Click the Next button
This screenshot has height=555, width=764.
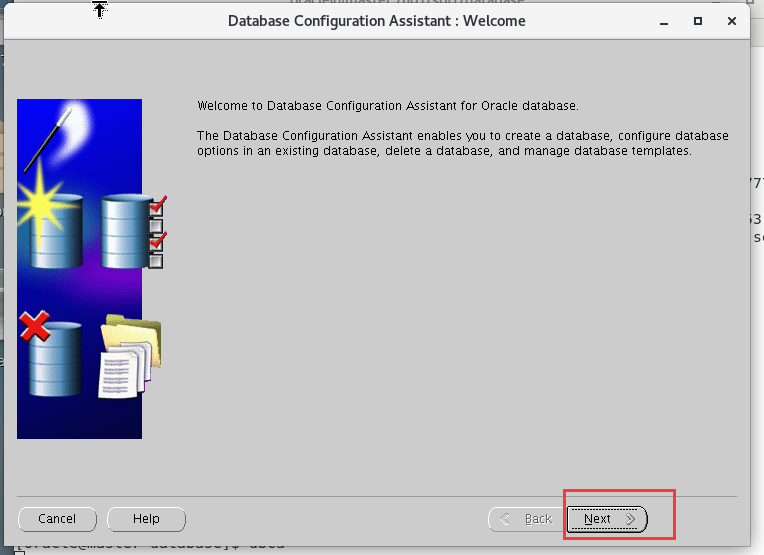pos(607,519)
